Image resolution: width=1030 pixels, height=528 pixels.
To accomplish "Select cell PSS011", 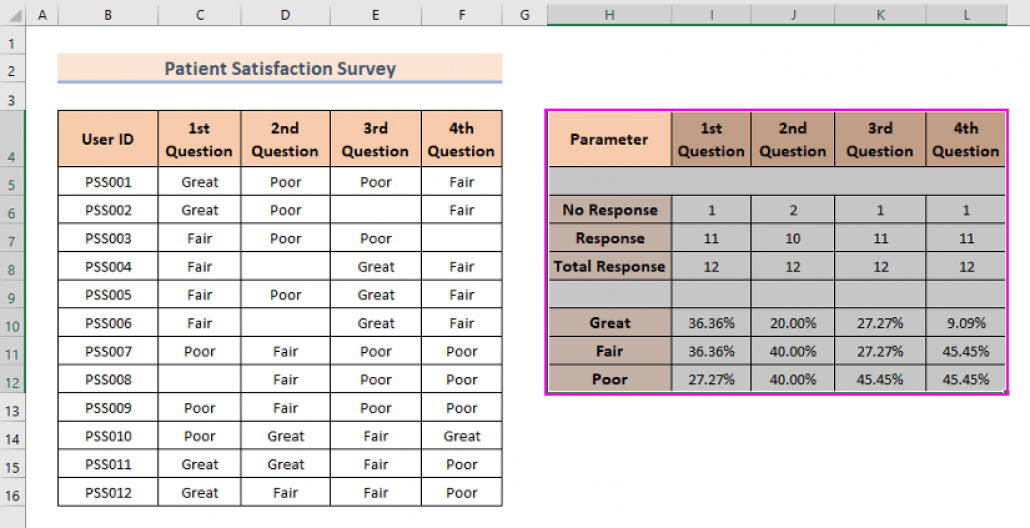I will 108,464.
